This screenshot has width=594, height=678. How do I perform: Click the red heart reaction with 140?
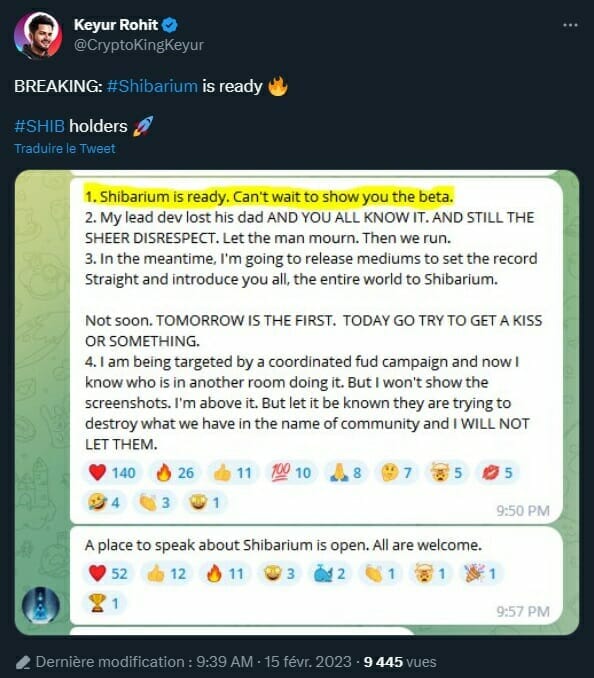[112, 473]
